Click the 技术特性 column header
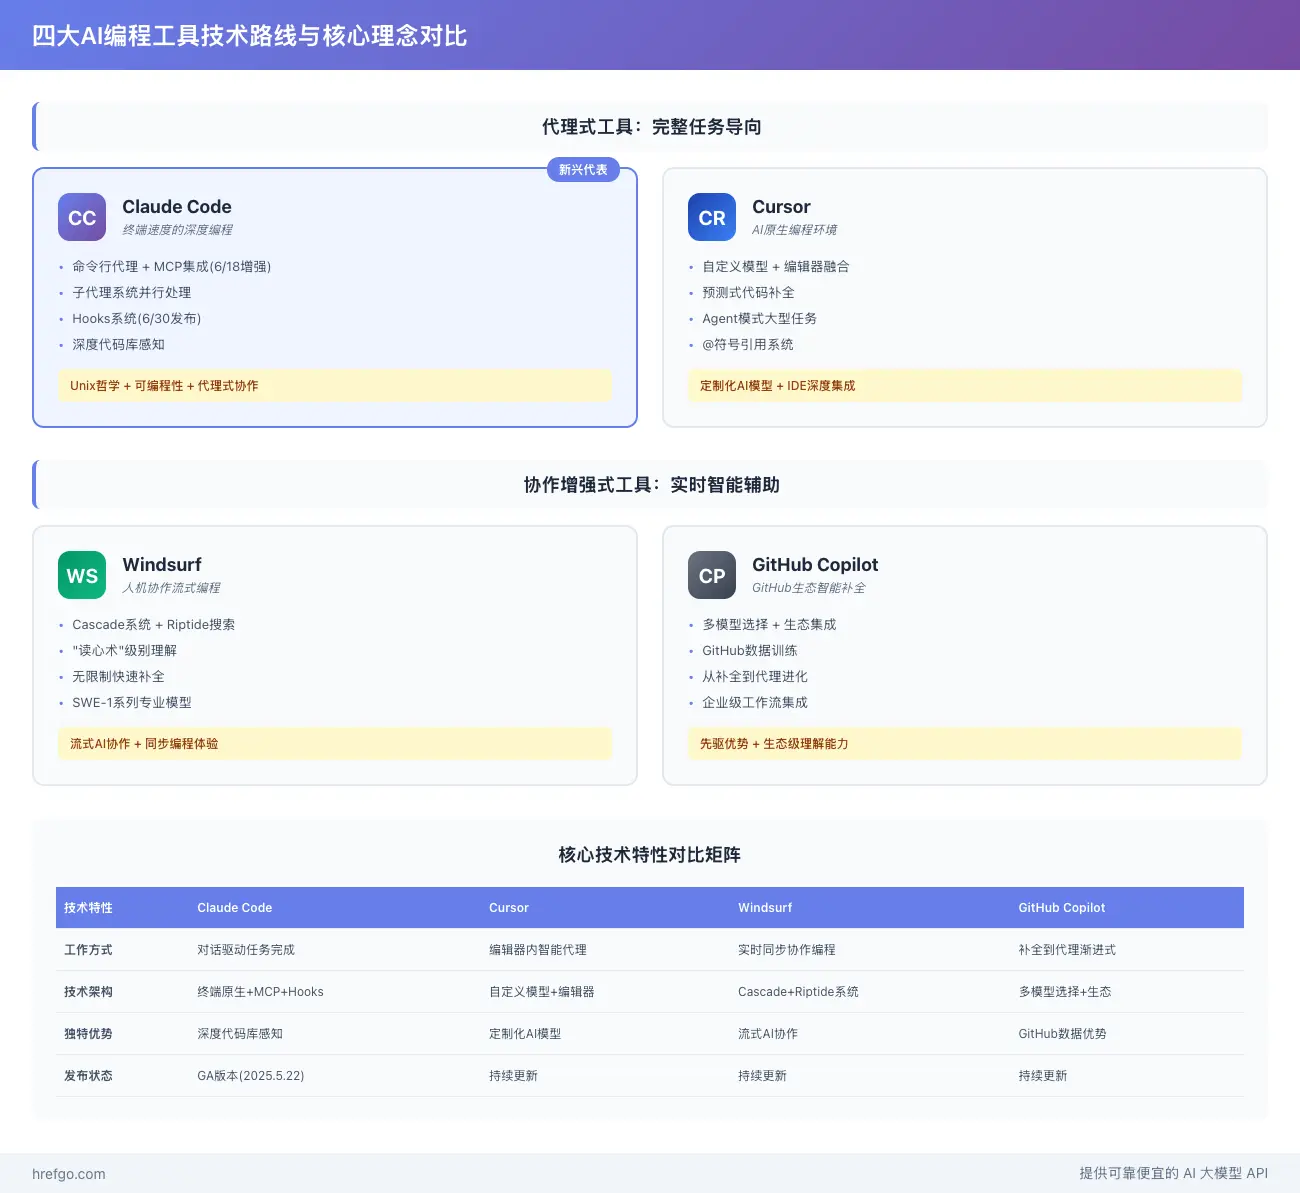1300x1193 pixels. pos(88,908)
